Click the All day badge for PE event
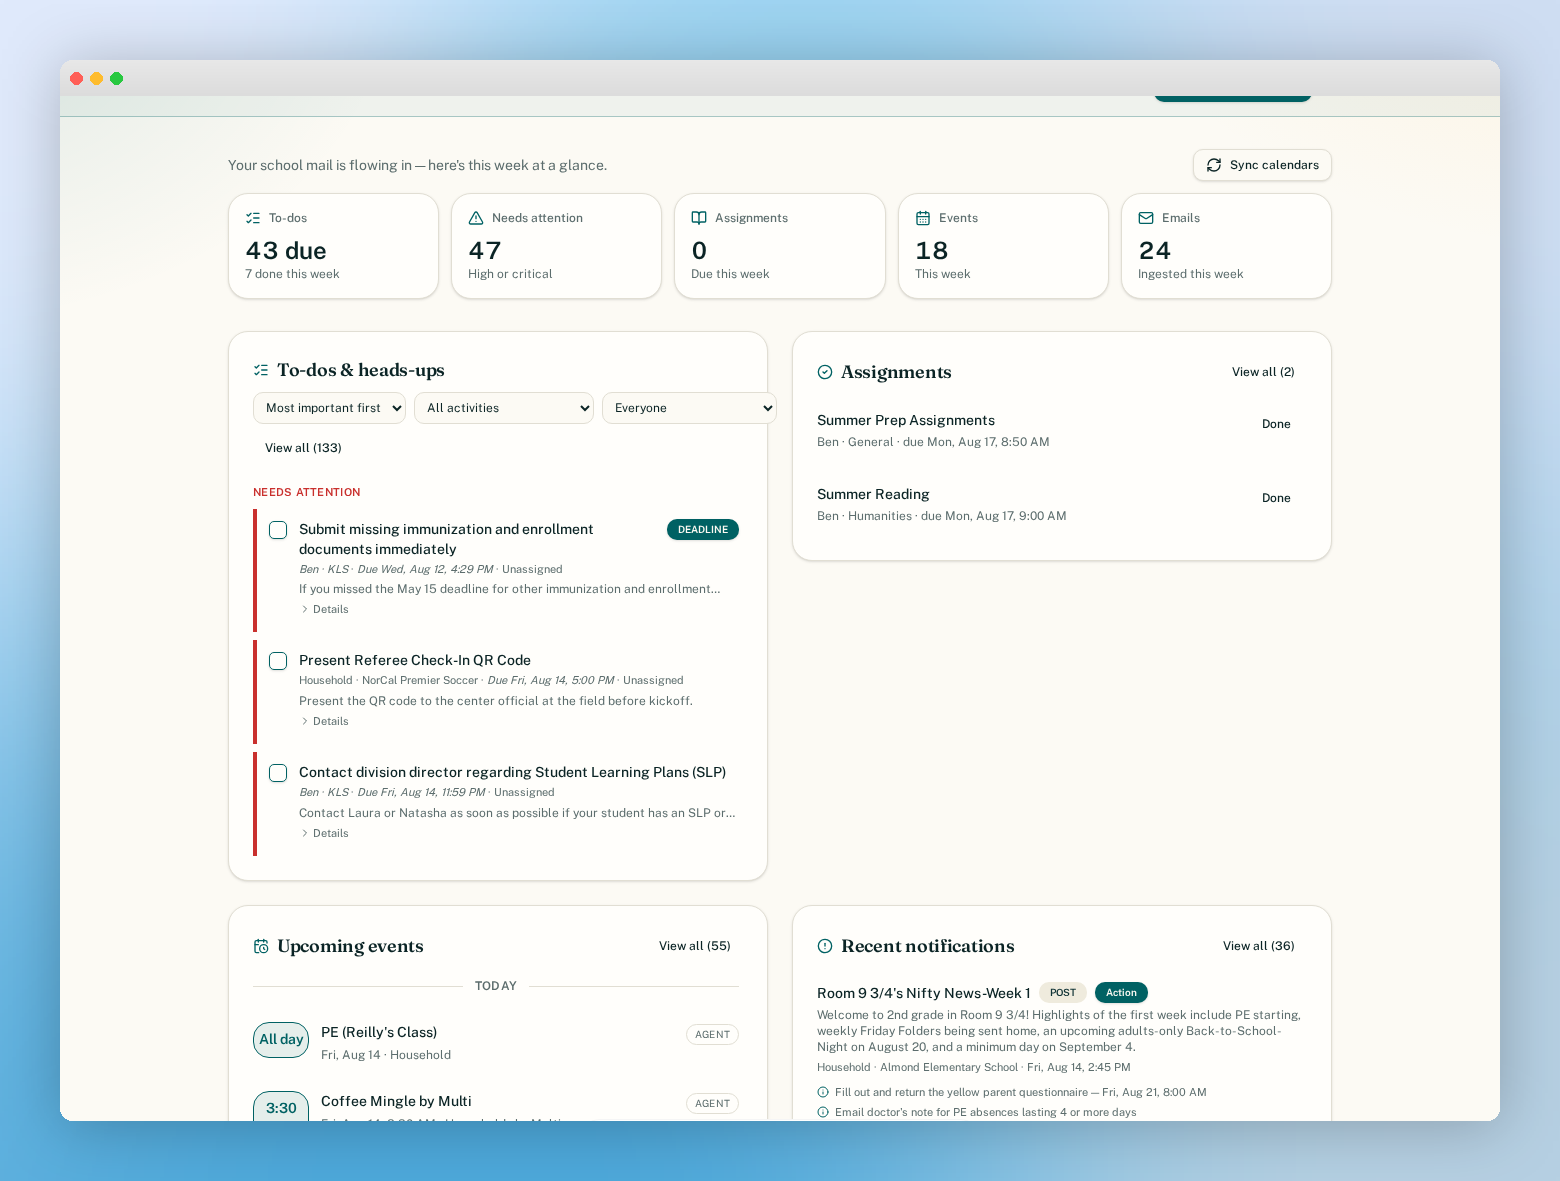 point(281,1040)
